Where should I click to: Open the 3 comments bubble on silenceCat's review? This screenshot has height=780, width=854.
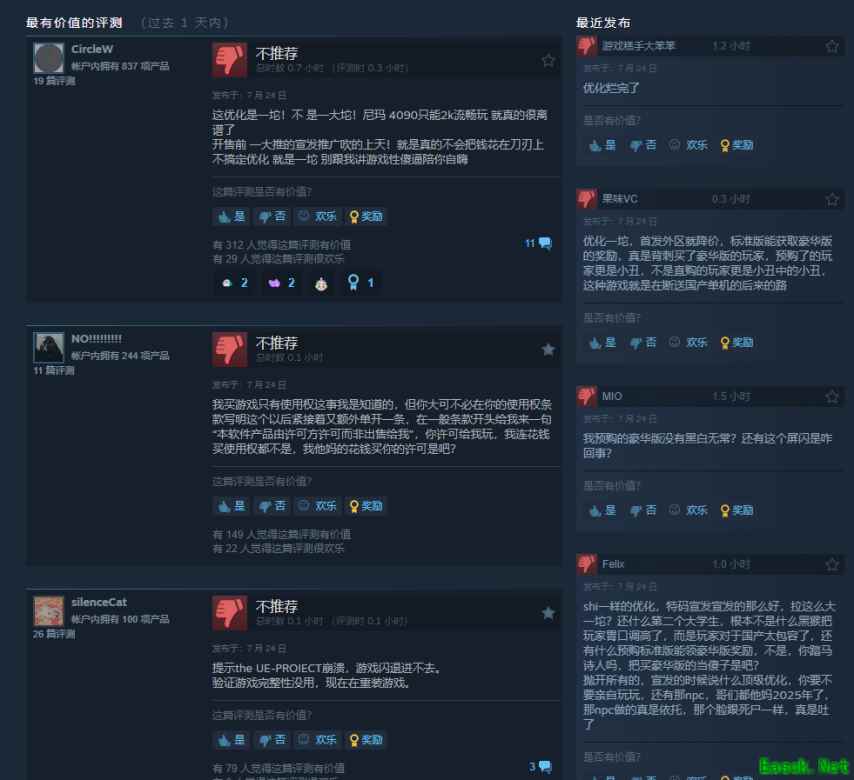[x=540, y=767]
